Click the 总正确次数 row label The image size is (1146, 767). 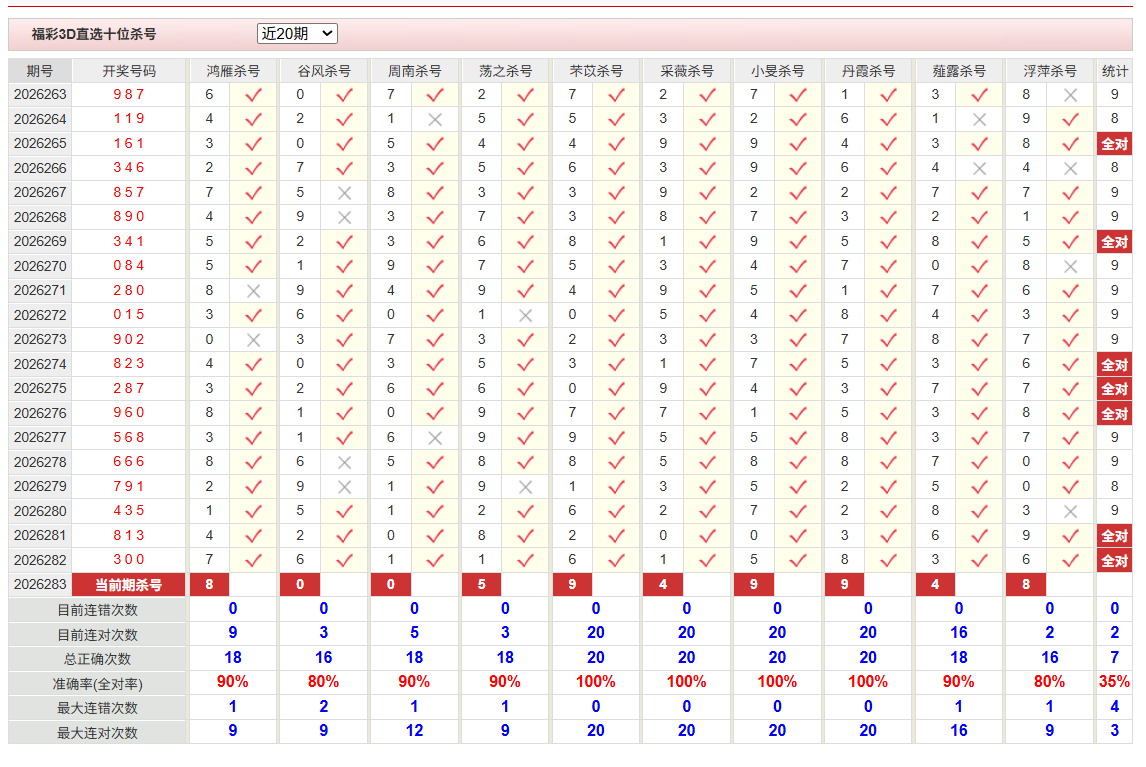97,659
